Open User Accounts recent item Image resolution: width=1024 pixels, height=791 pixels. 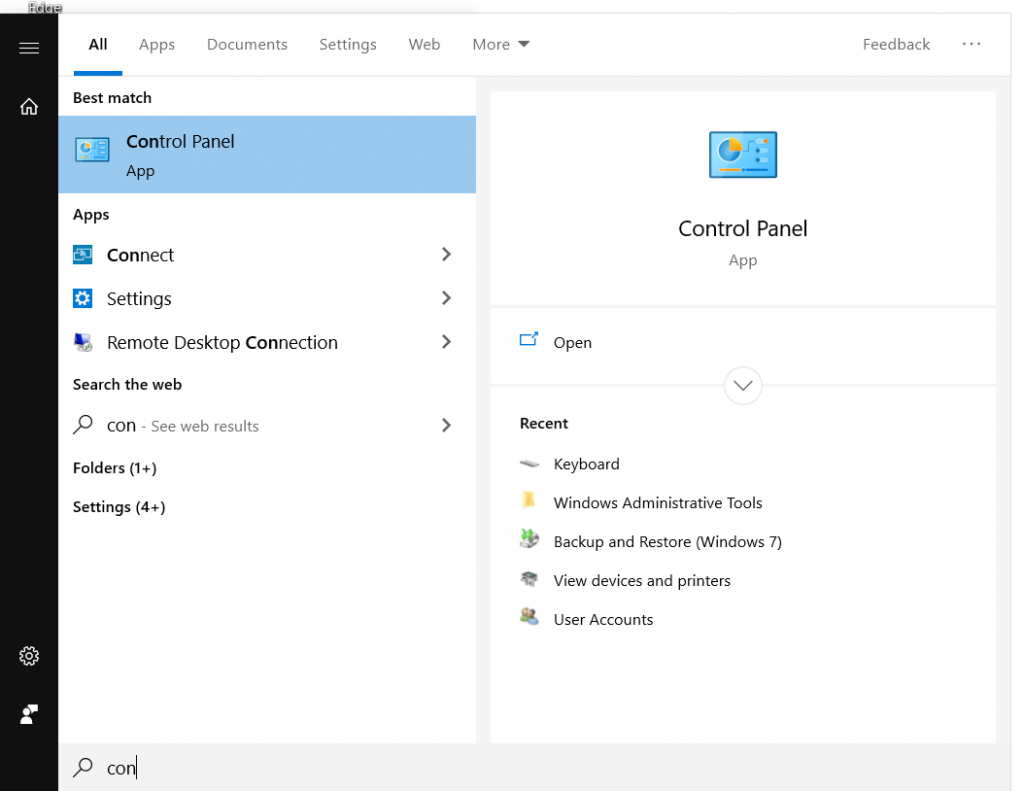click(603, 619)
